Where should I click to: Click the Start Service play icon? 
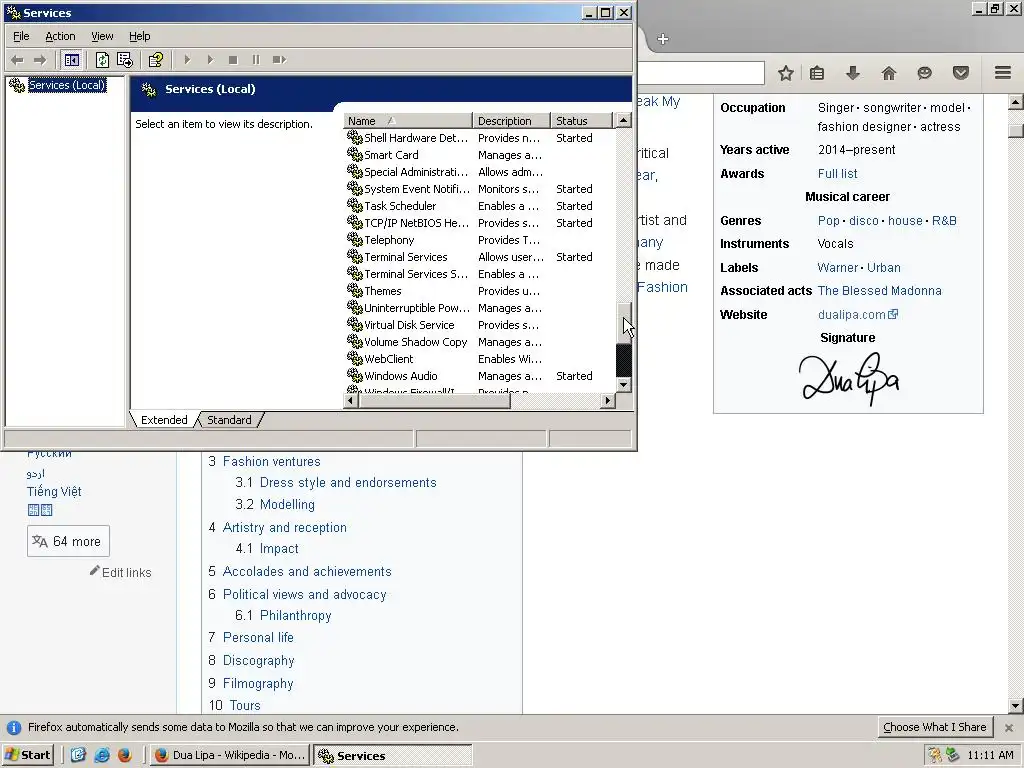click(187, 60)
